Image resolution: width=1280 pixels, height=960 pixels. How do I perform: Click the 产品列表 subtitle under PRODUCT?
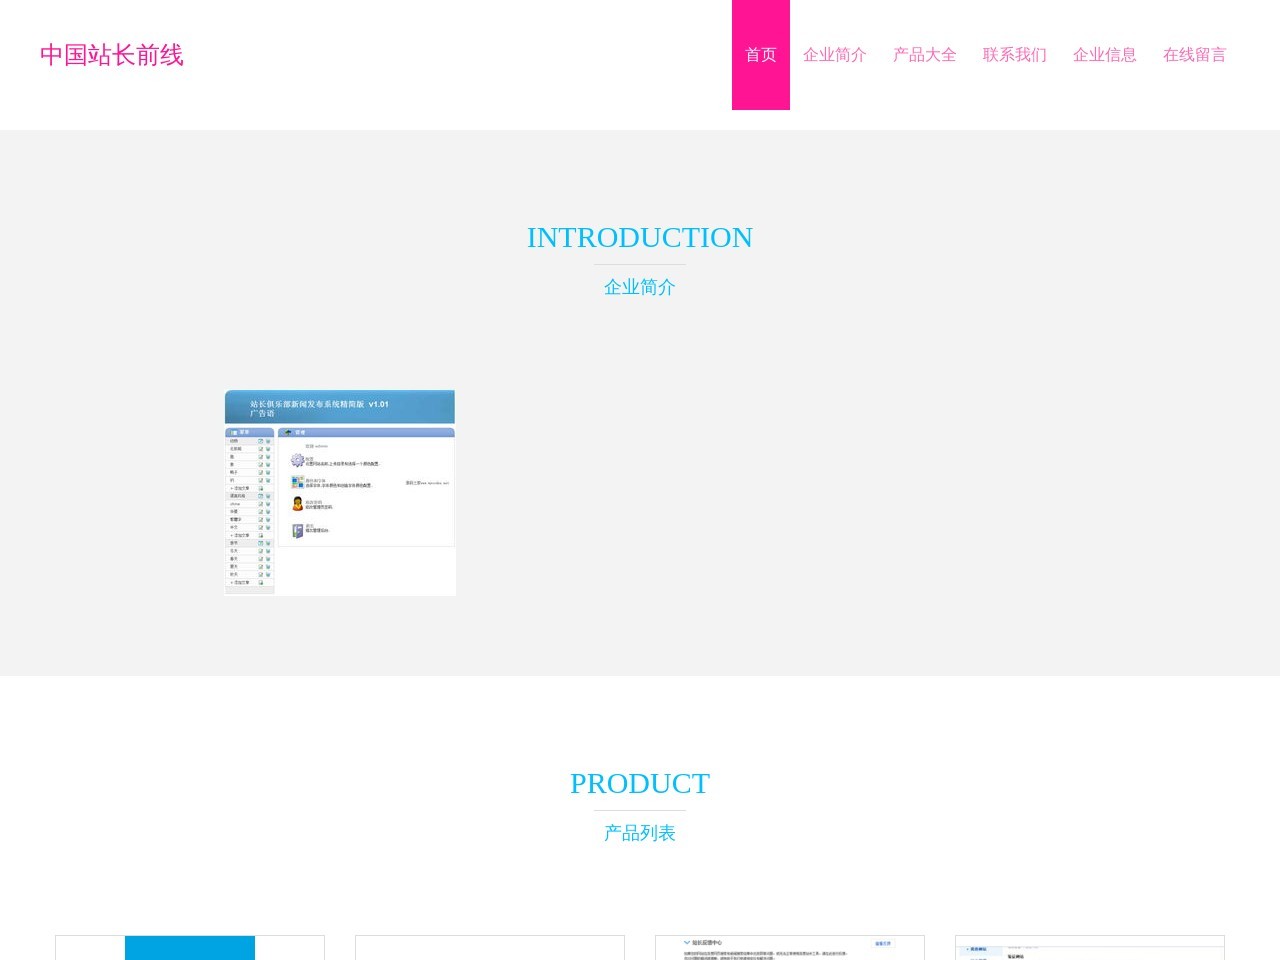coord(640,833)
